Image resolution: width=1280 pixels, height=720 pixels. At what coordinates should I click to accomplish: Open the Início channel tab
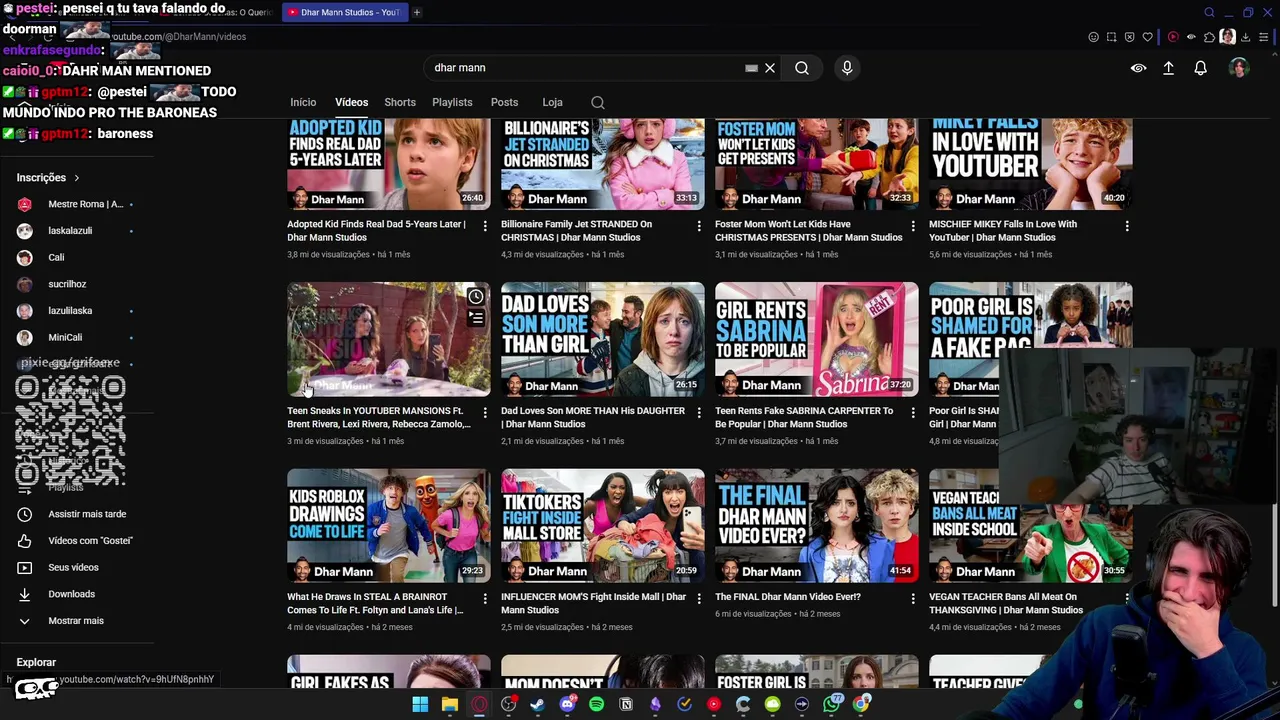[x=303, y=102]
